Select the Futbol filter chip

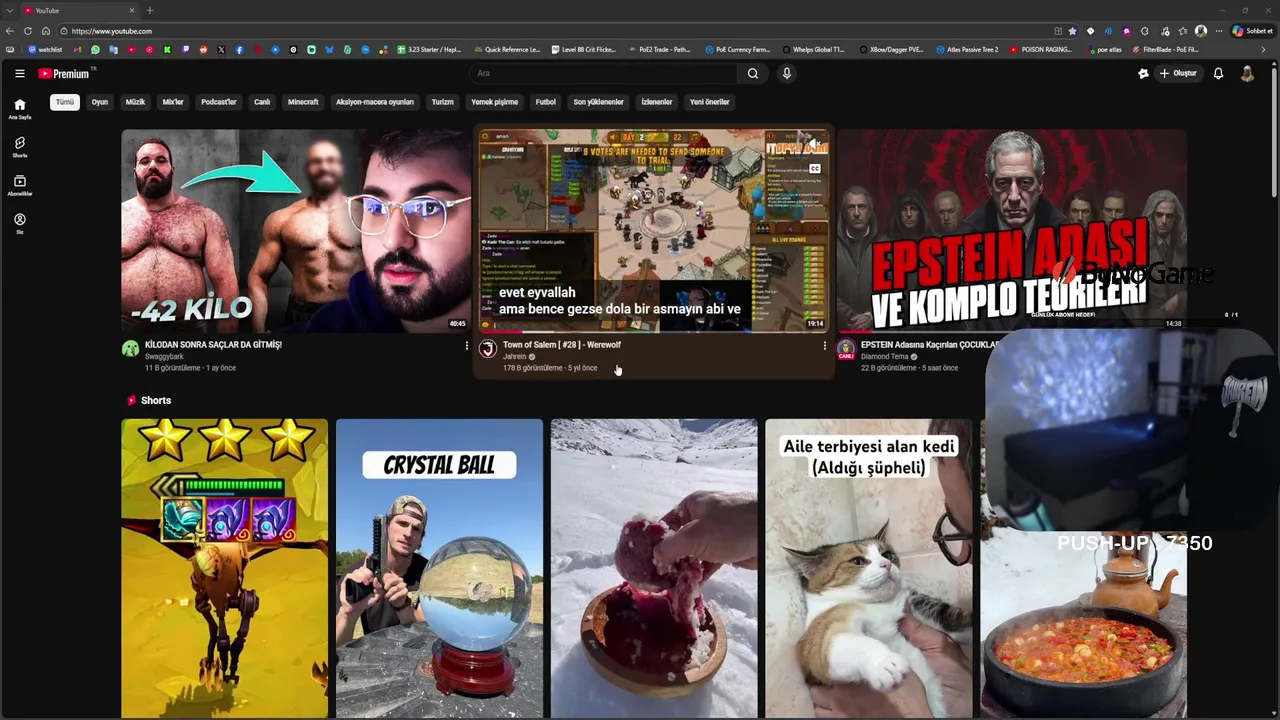(545, 102)
